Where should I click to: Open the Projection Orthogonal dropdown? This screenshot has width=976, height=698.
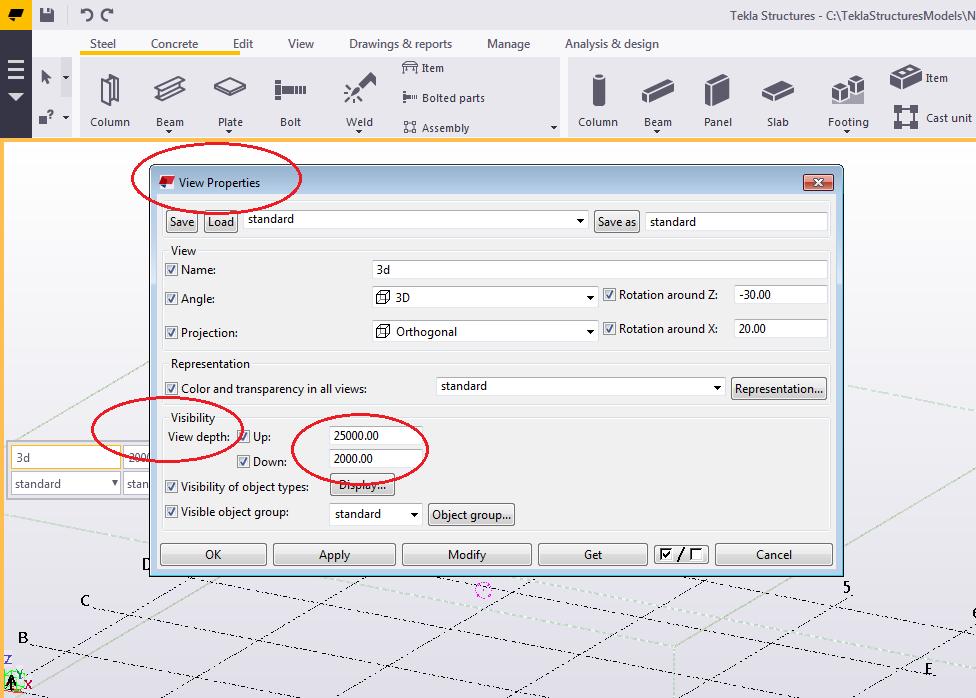point(589,332)
